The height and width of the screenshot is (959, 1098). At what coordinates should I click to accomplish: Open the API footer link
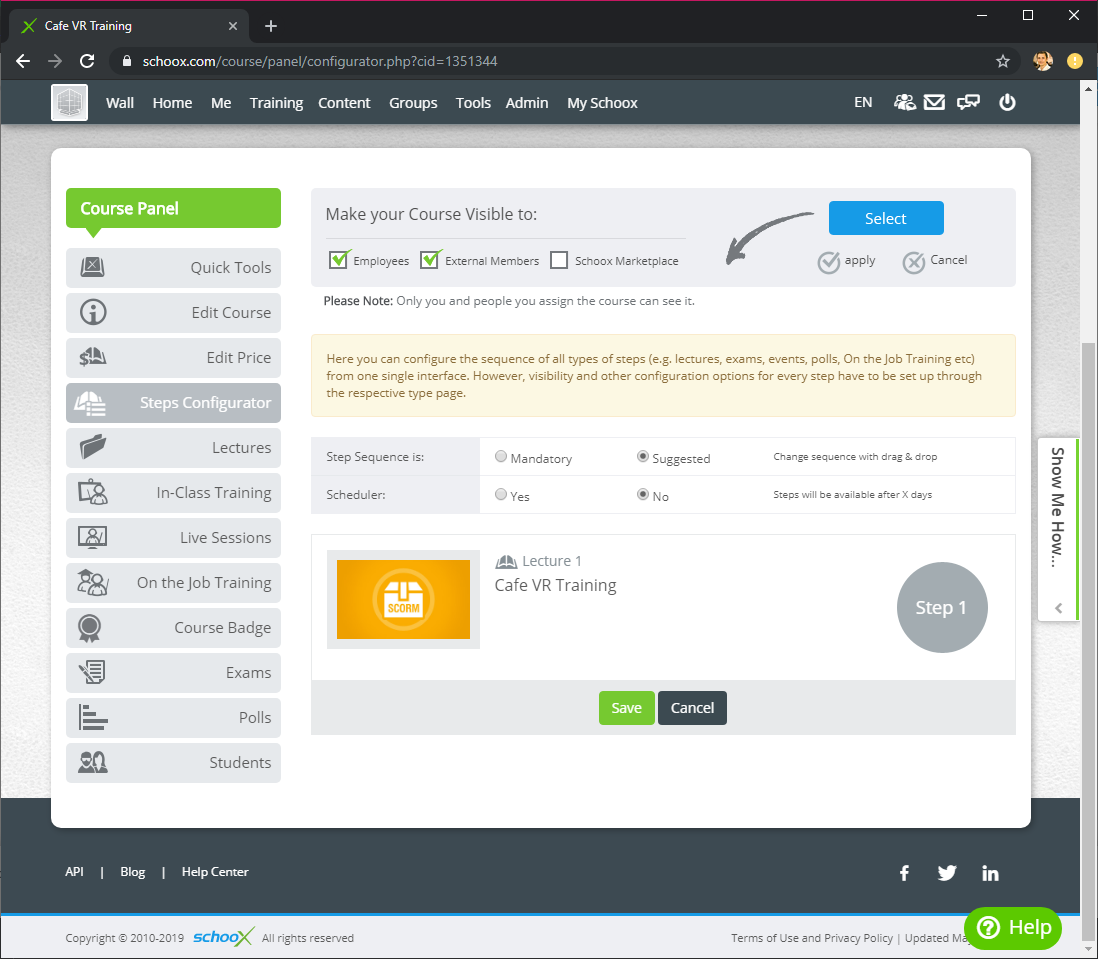point(74,872)
